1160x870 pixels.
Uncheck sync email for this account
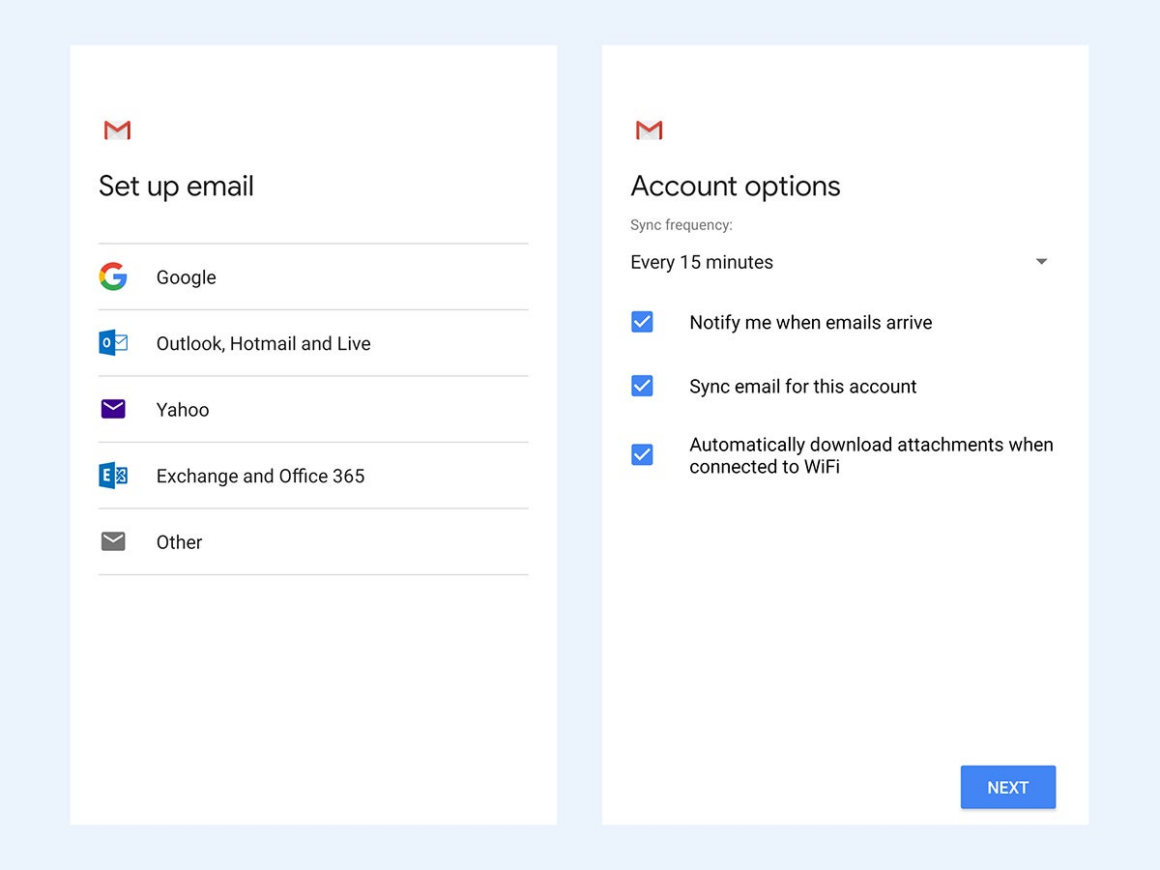pyautogui.click(x=641, y=386)
